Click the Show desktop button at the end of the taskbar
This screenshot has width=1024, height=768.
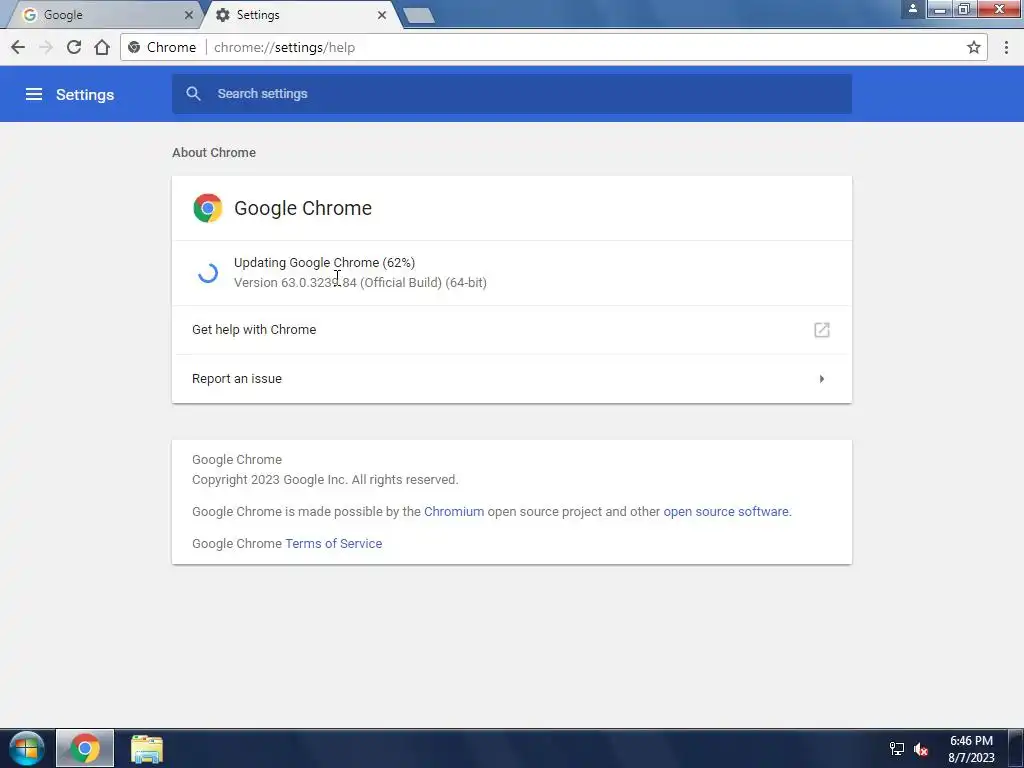point(1016,748)
